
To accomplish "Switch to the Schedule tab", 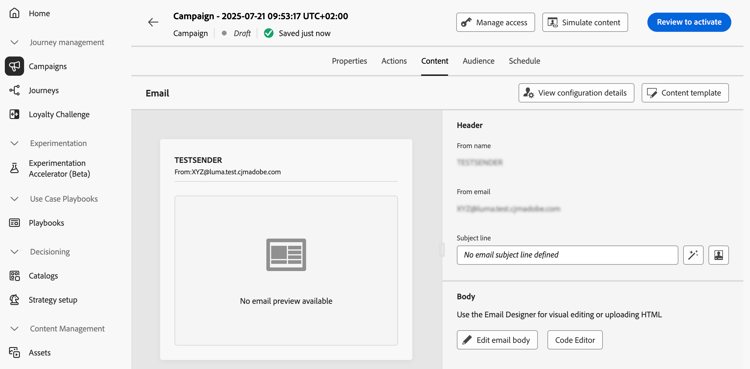I will coord(524,61).
